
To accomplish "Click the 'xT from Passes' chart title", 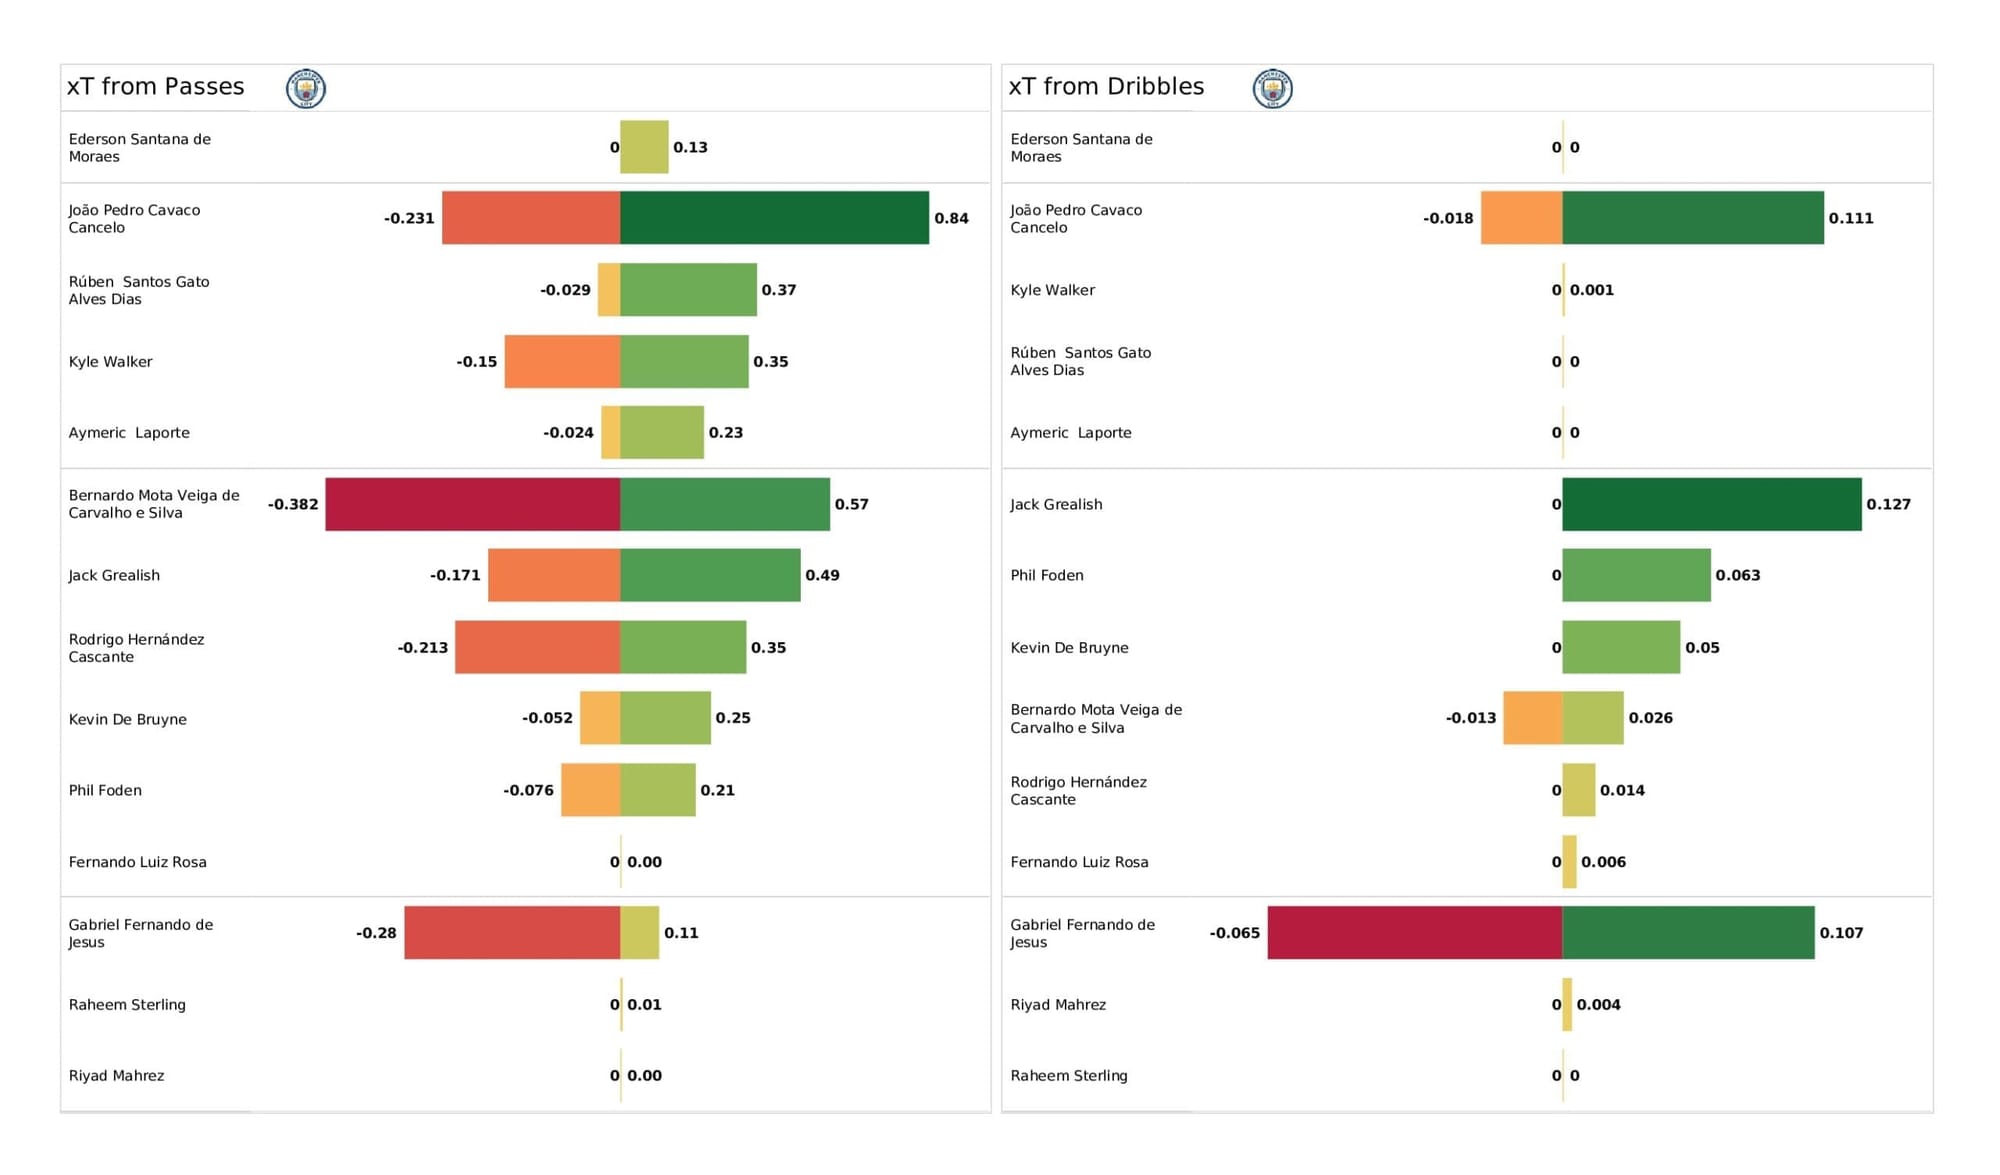I will [x=155, y=86].
